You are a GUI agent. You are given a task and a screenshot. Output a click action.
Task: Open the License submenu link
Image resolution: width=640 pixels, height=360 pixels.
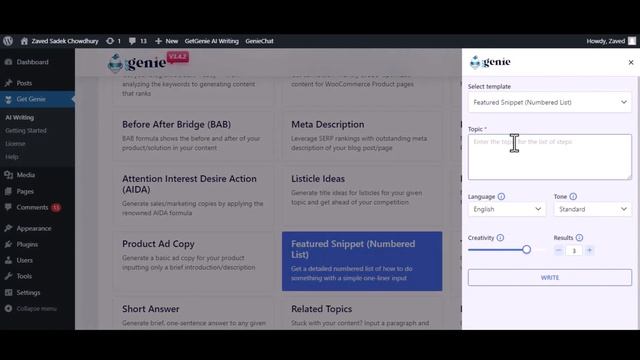tap(16, 144)
